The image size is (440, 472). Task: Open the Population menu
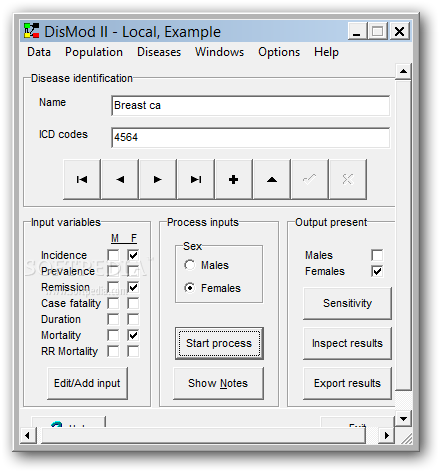pos(94,52)
